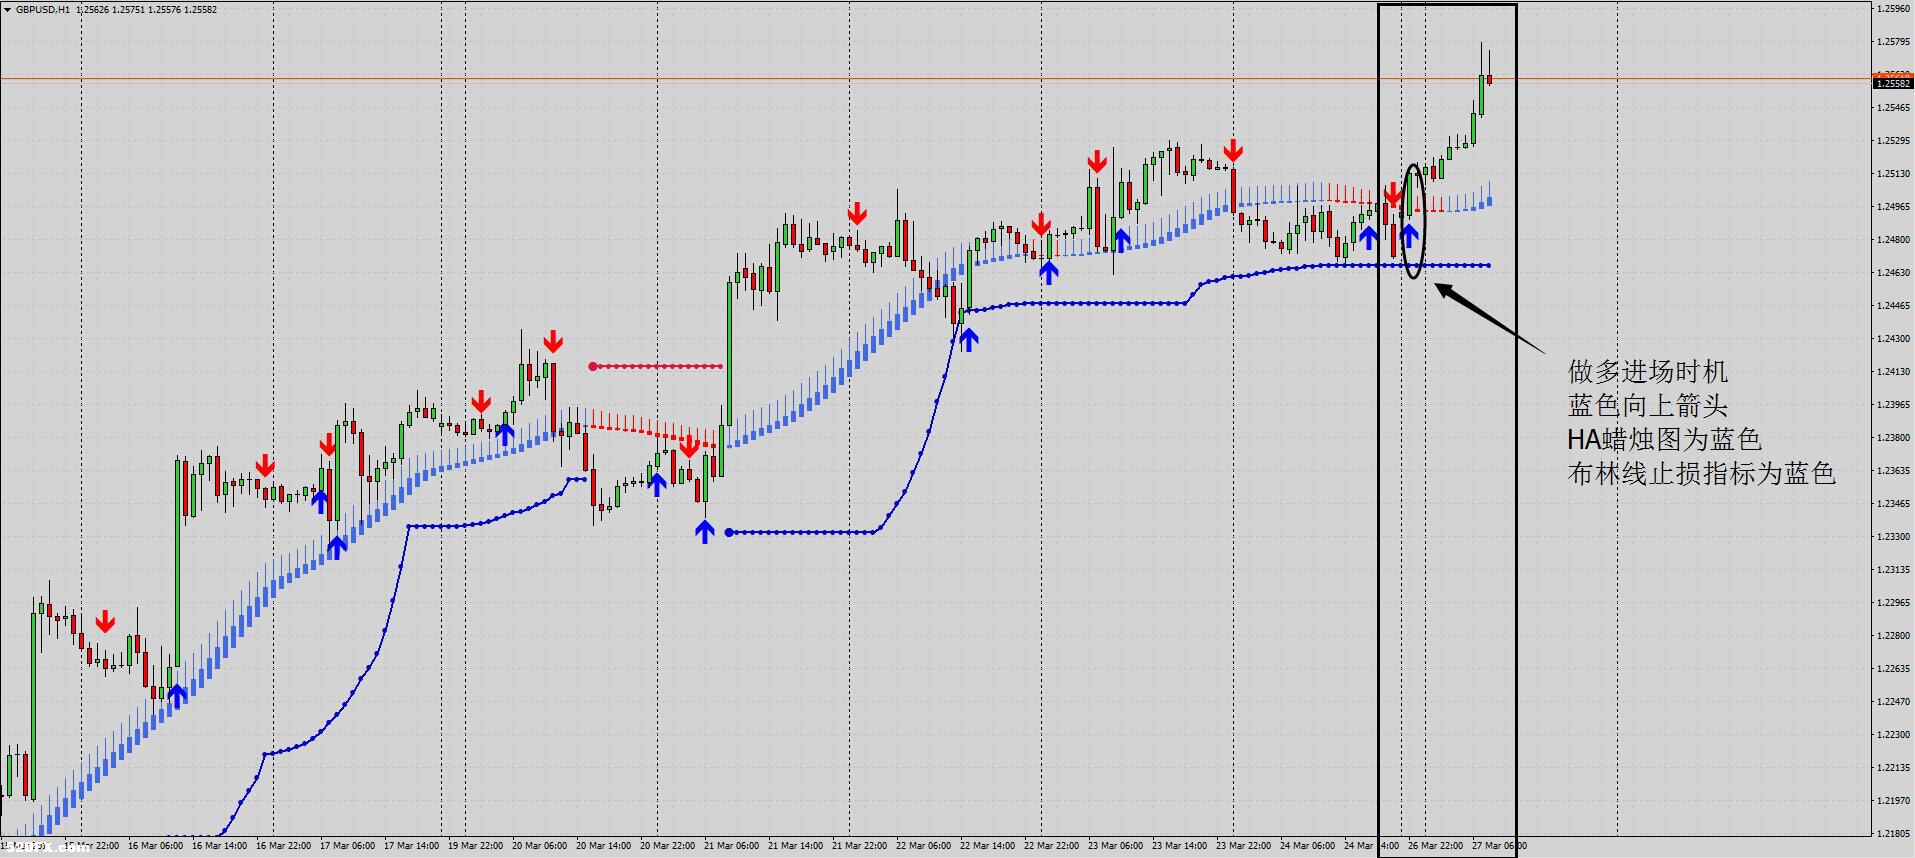Click the 1.23300 price scale label
Screen dimensions: 1915x858
1893,537
